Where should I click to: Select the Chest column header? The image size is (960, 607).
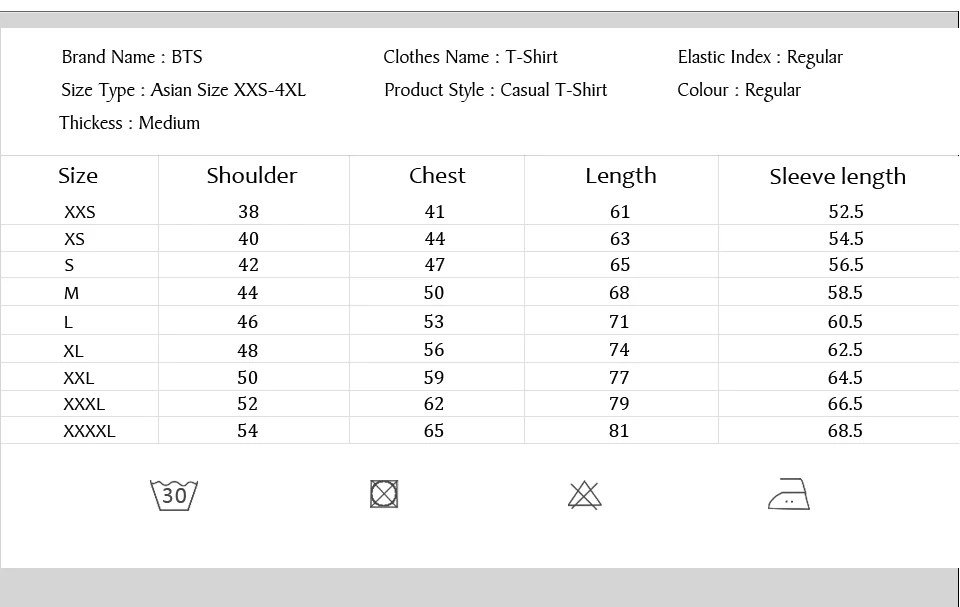click(x=437, y=176)
